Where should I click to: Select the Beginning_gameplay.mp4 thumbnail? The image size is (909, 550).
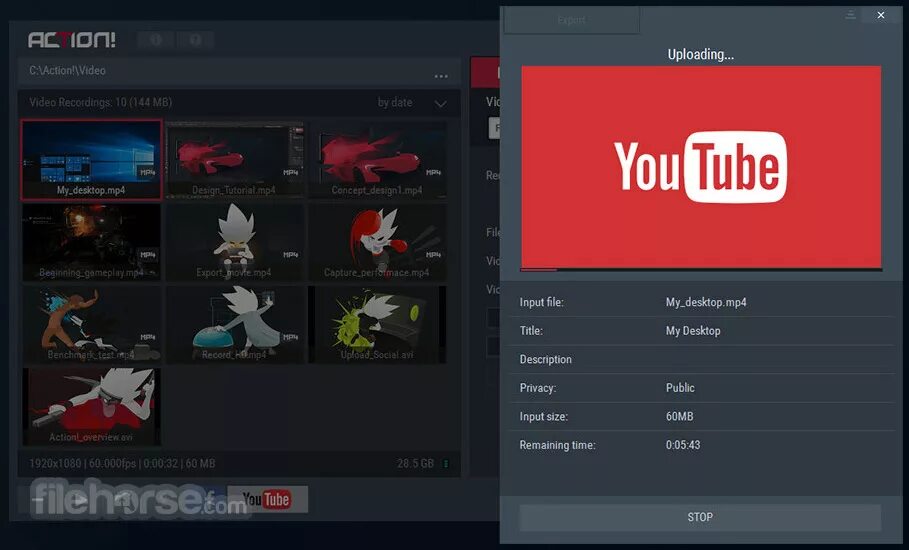pyautogui.click(x=92, y=242)
